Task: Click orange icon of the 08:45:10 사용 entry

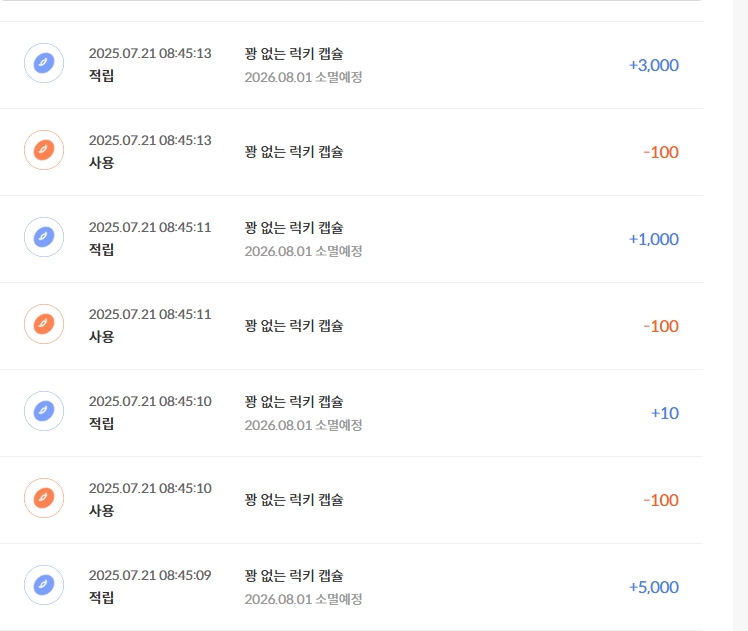Action: (44, 498)
